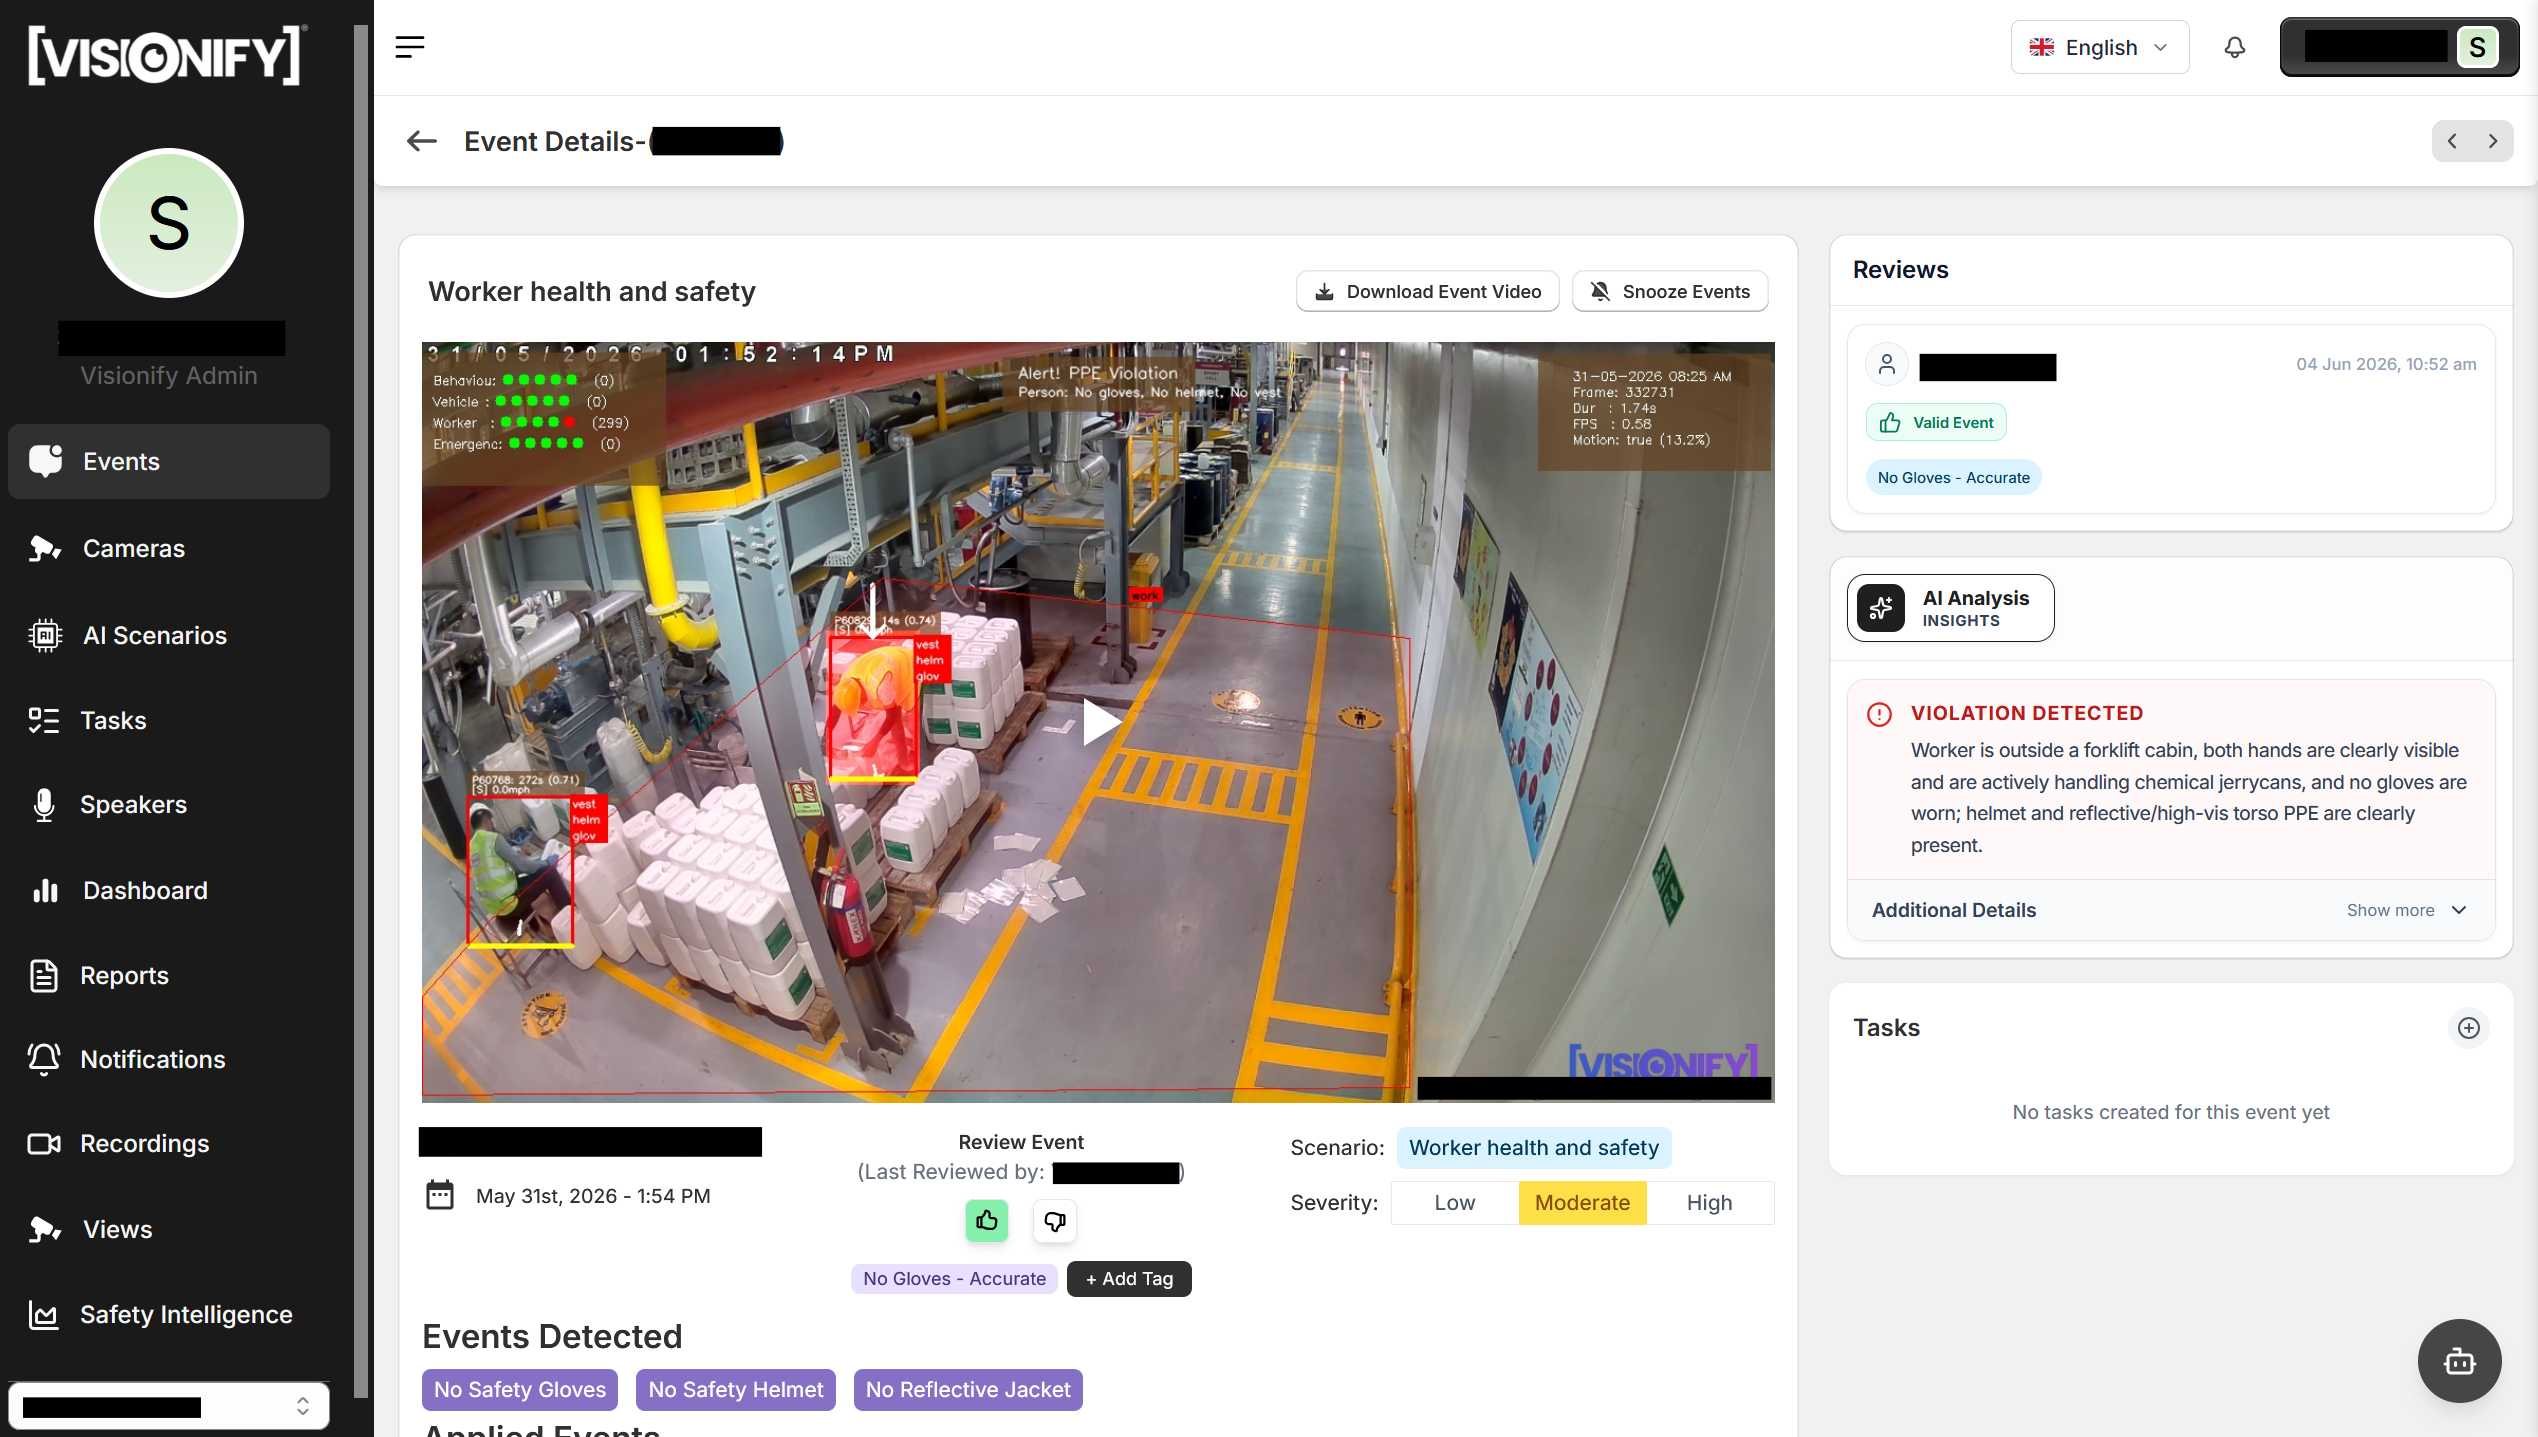Click the Tasks menu label in sidebar
Viewport: 2538px width, 1437px height.
(114, 720)
